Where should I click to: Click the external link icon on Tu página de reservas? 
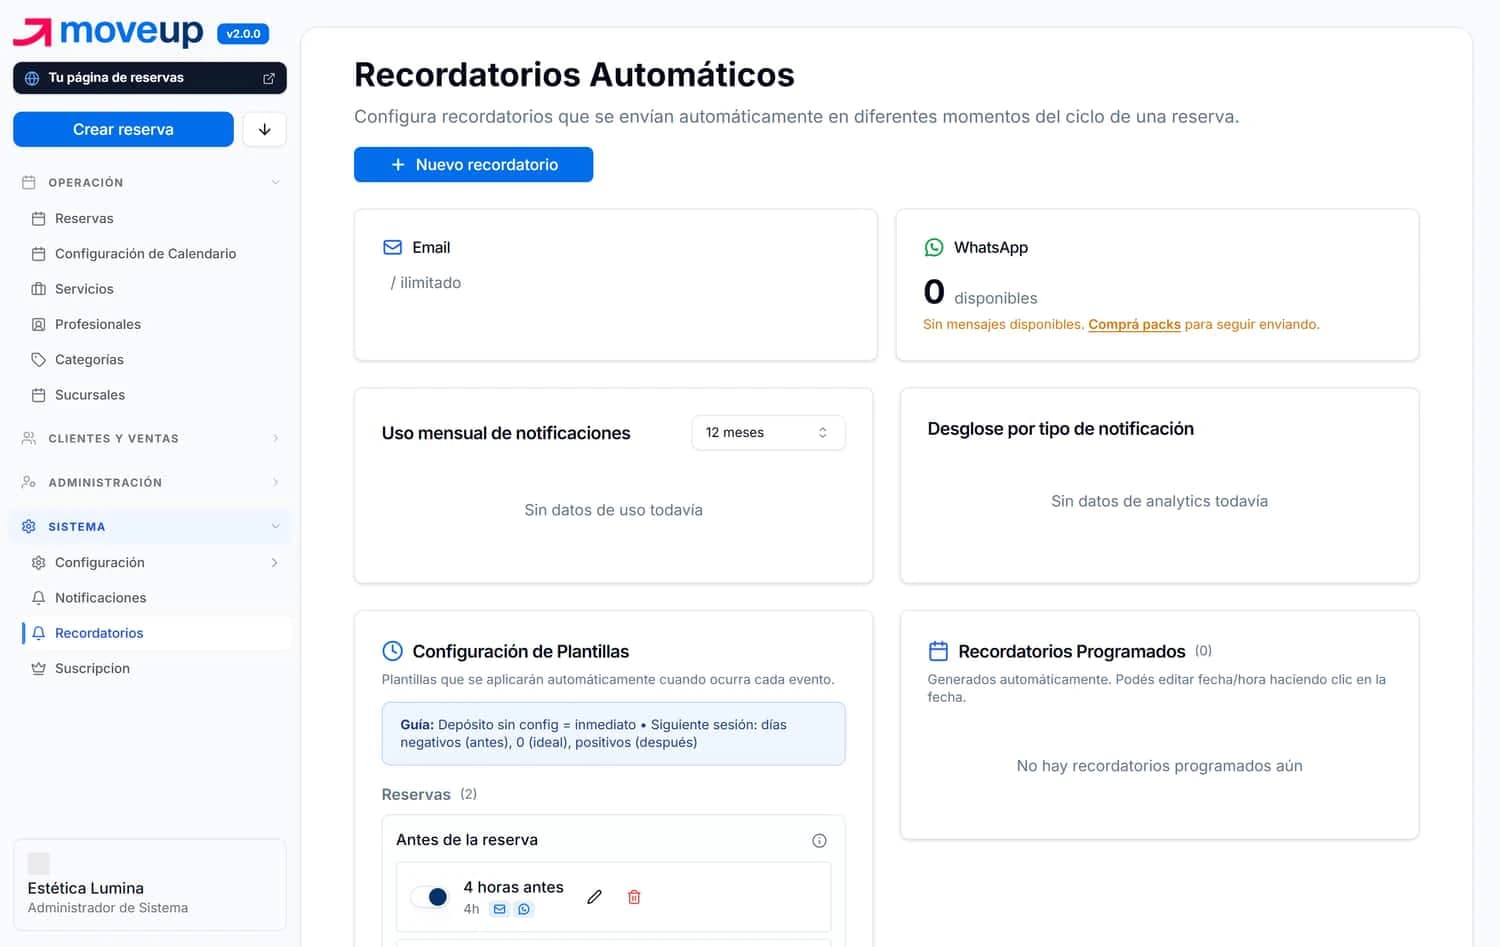[x=269, y=78]
